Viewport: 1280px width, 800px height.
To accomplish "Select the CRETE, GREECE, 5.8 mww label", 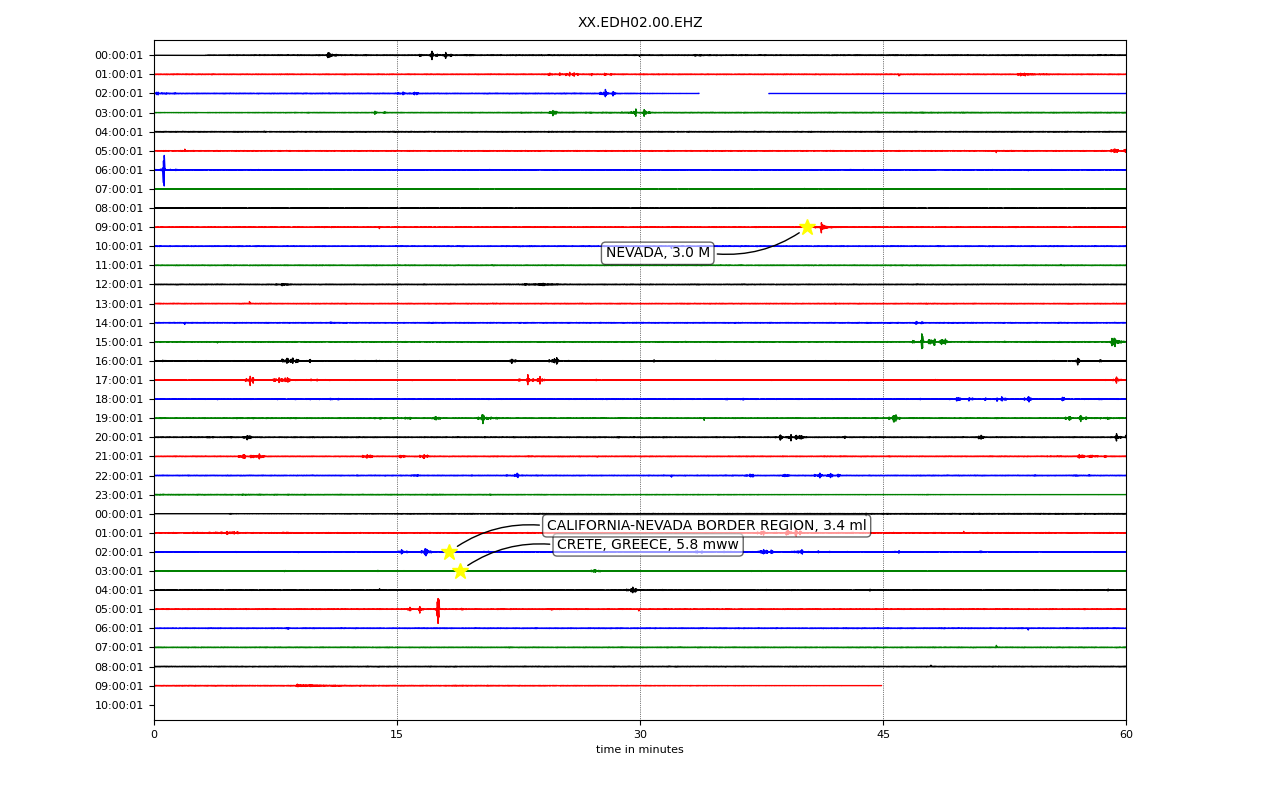I will click(648, 545).
